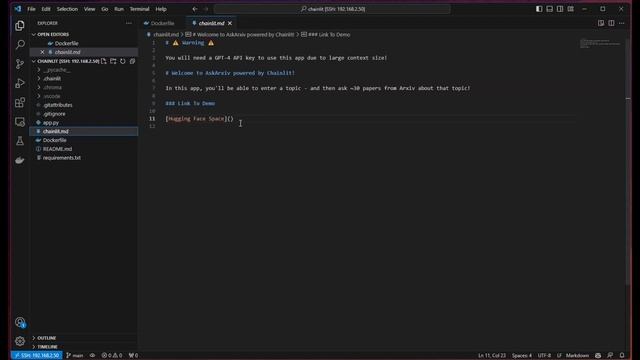640x360 pixels.
Task: Open the Help menu
Action: tap(161, 9)
